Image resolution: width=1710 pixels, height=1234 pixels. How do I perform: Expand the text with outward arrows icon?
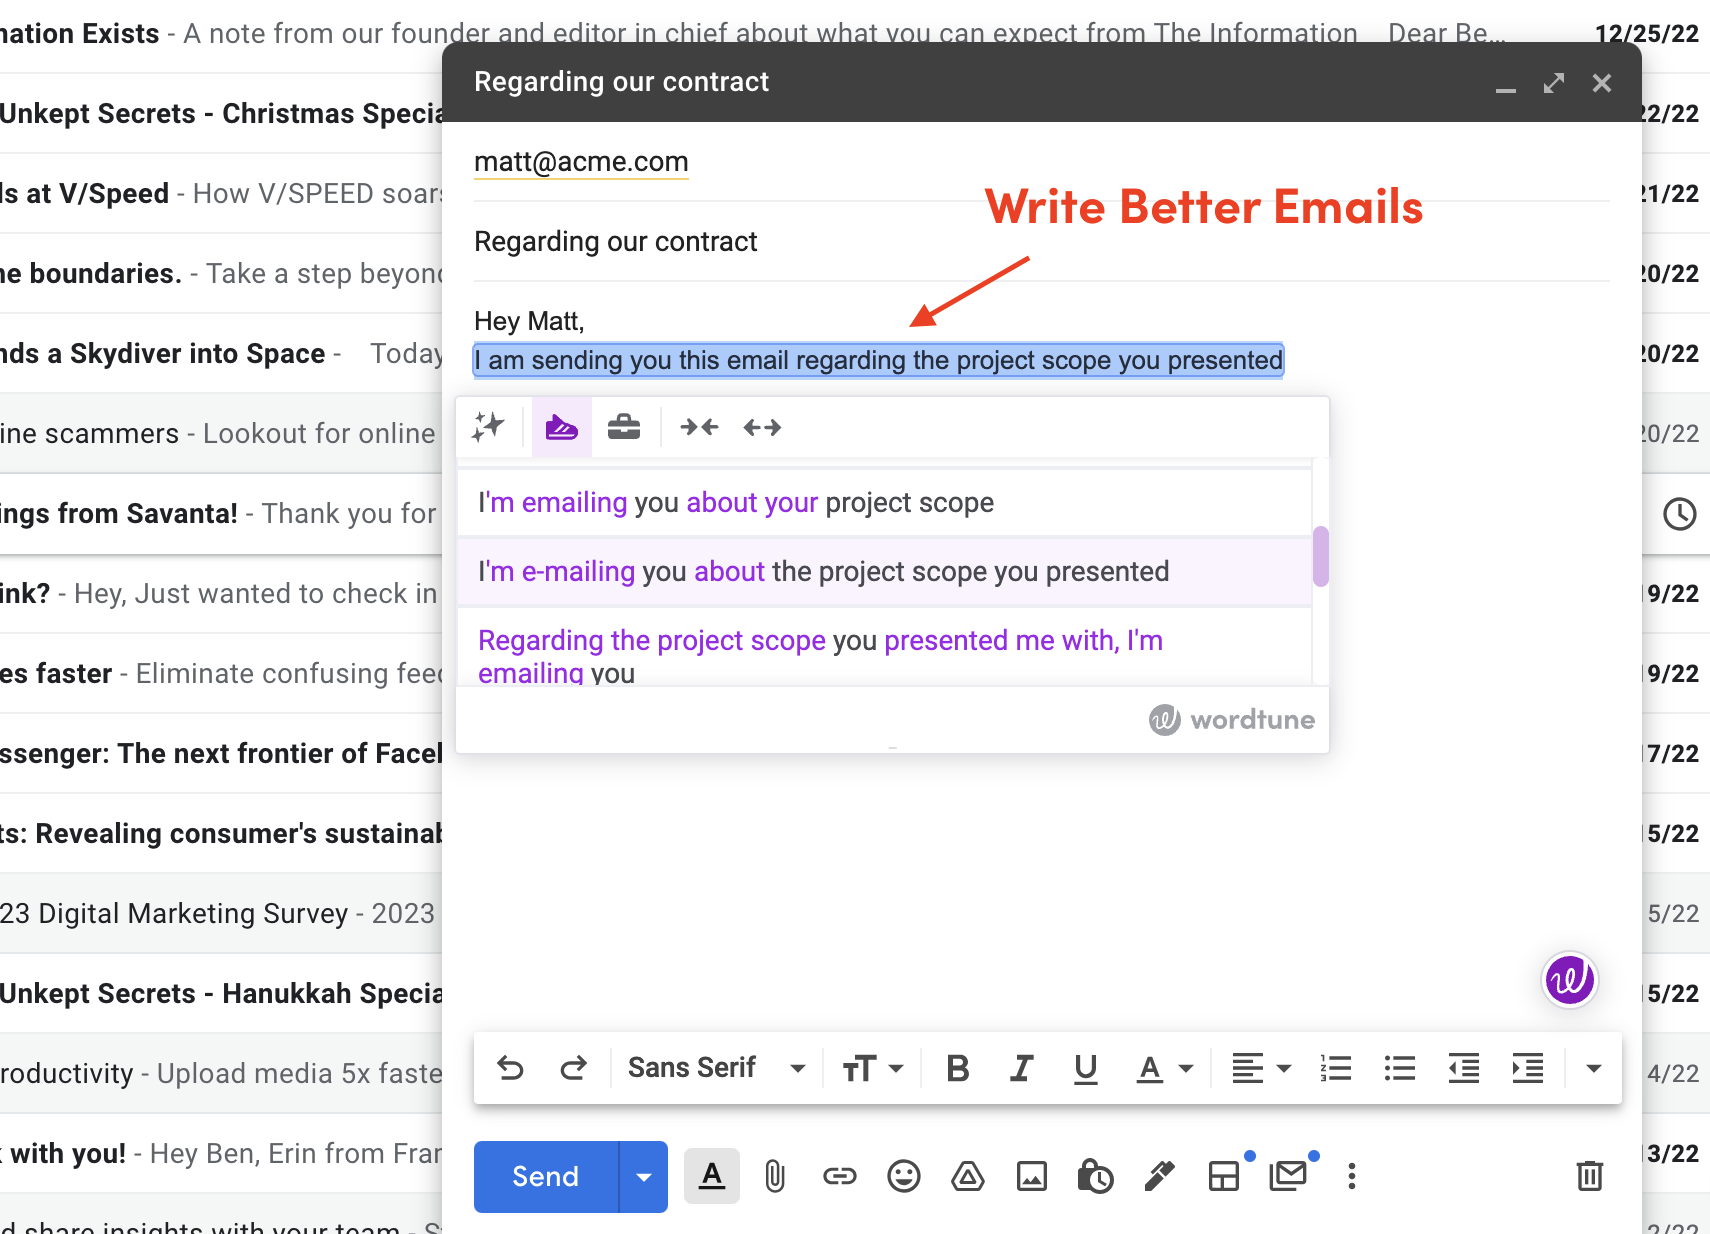(x=761, y=427)
